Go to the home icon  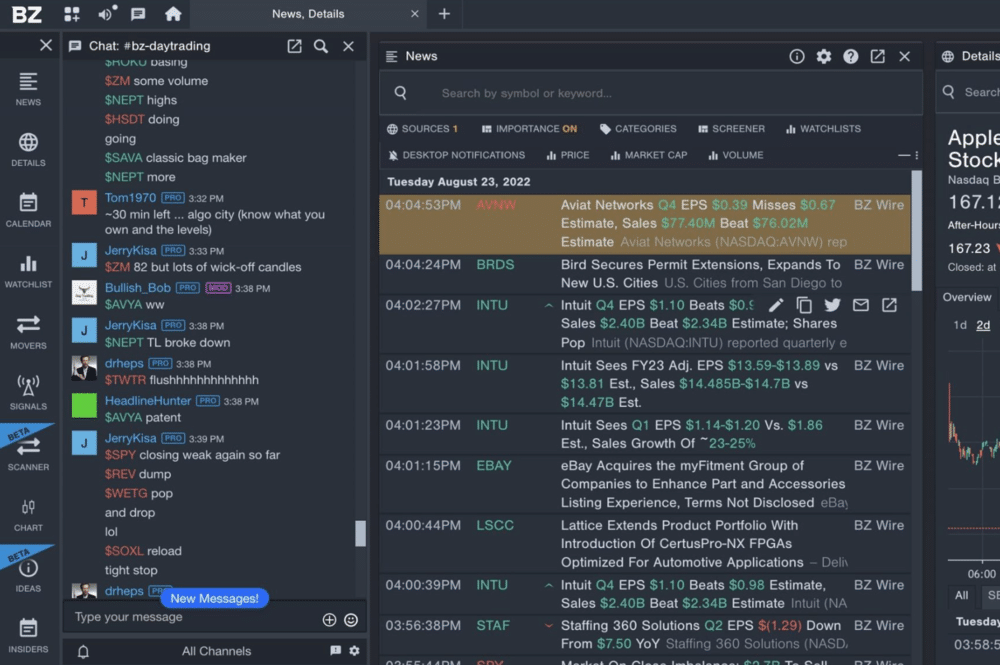[x=173, y=14]
